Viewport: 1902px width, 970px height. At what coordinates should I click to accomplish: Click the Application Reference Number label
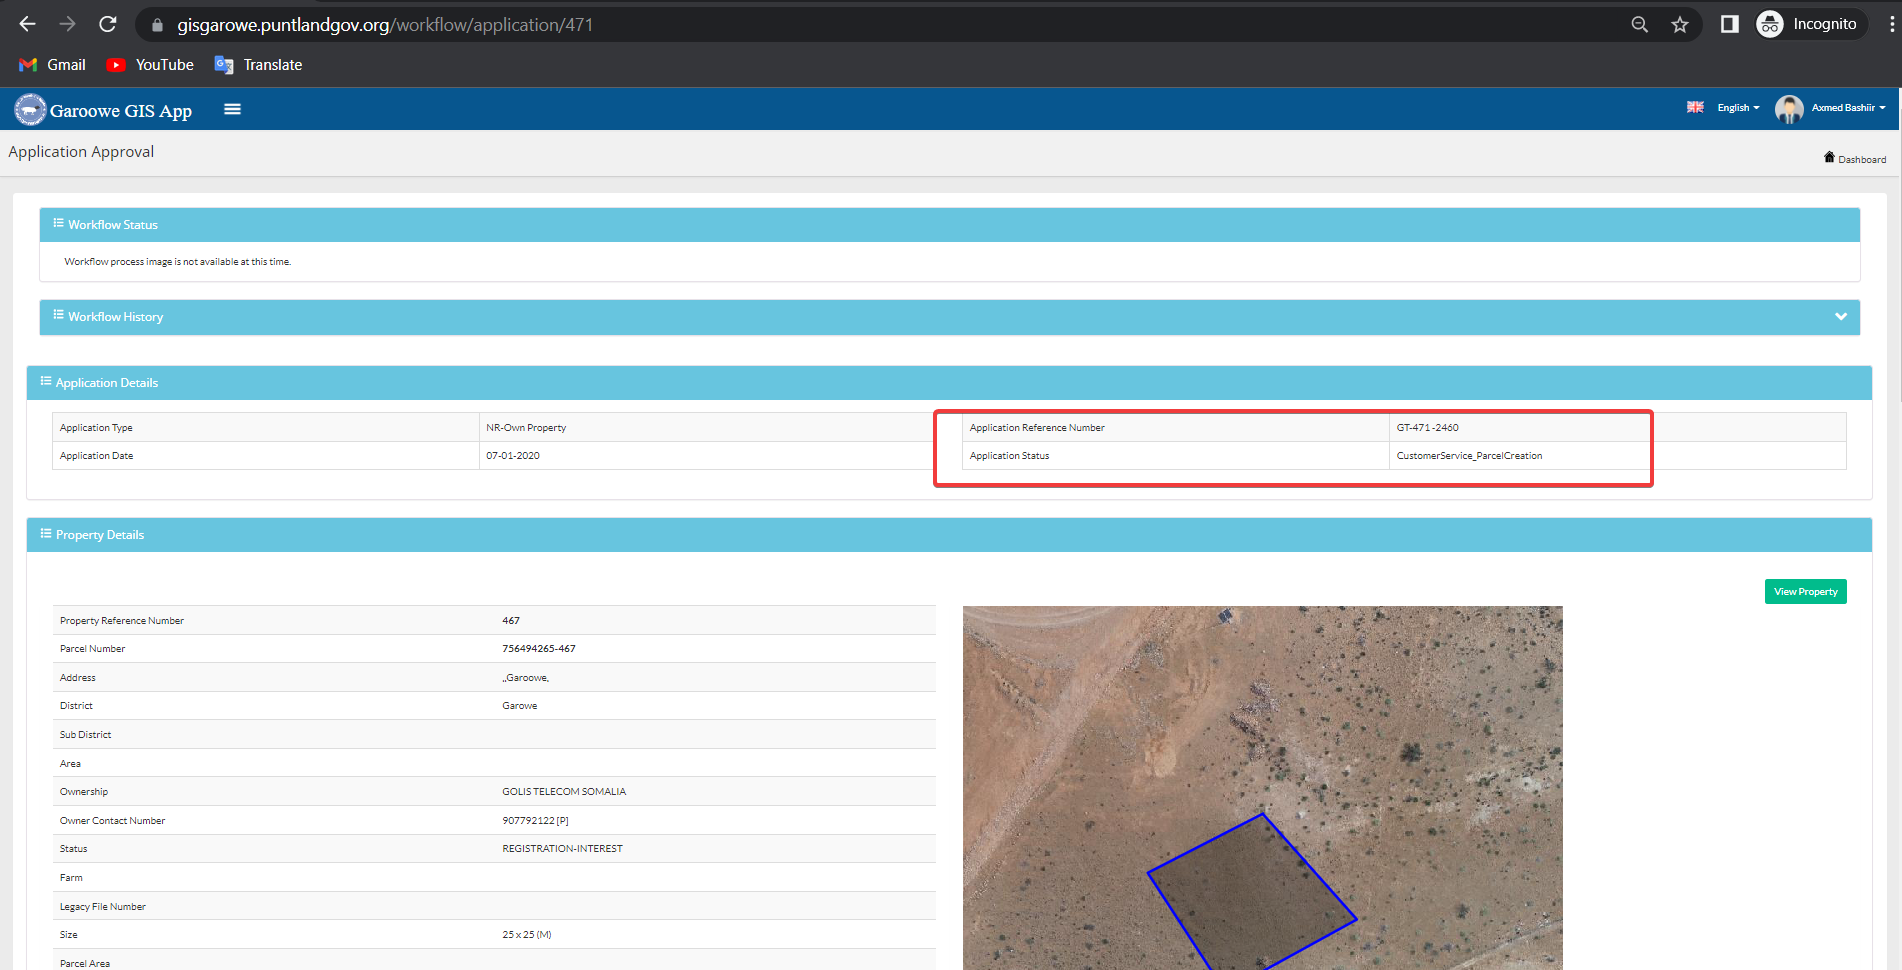click(x=1037, y=428)
